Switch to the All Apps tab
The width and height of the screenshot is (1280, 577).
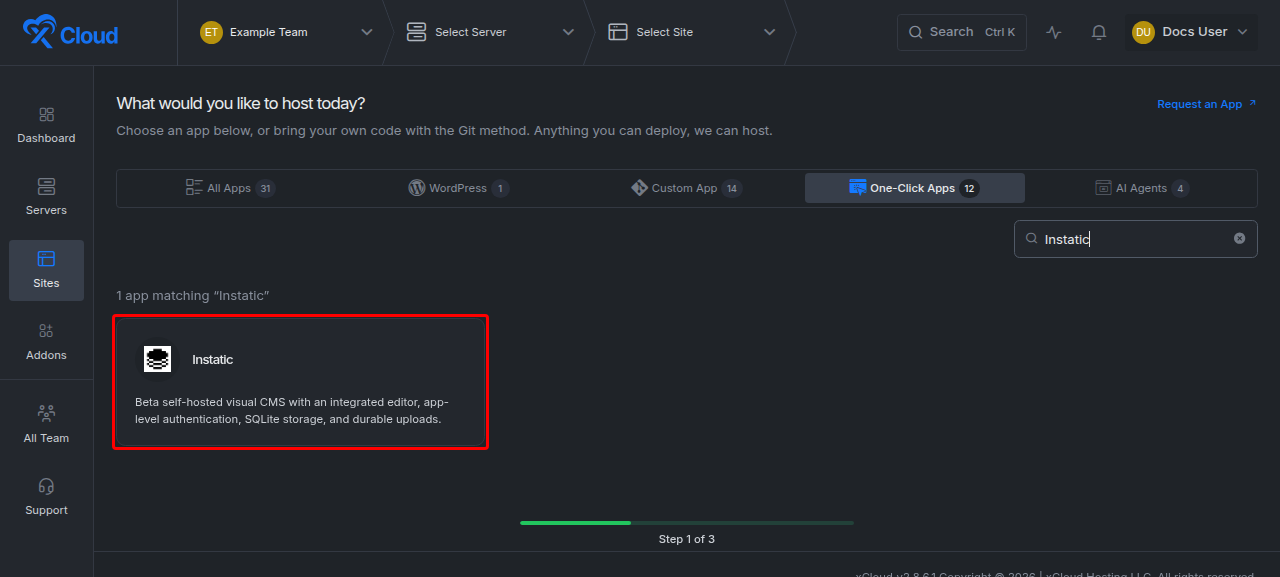tap(229, 188)
